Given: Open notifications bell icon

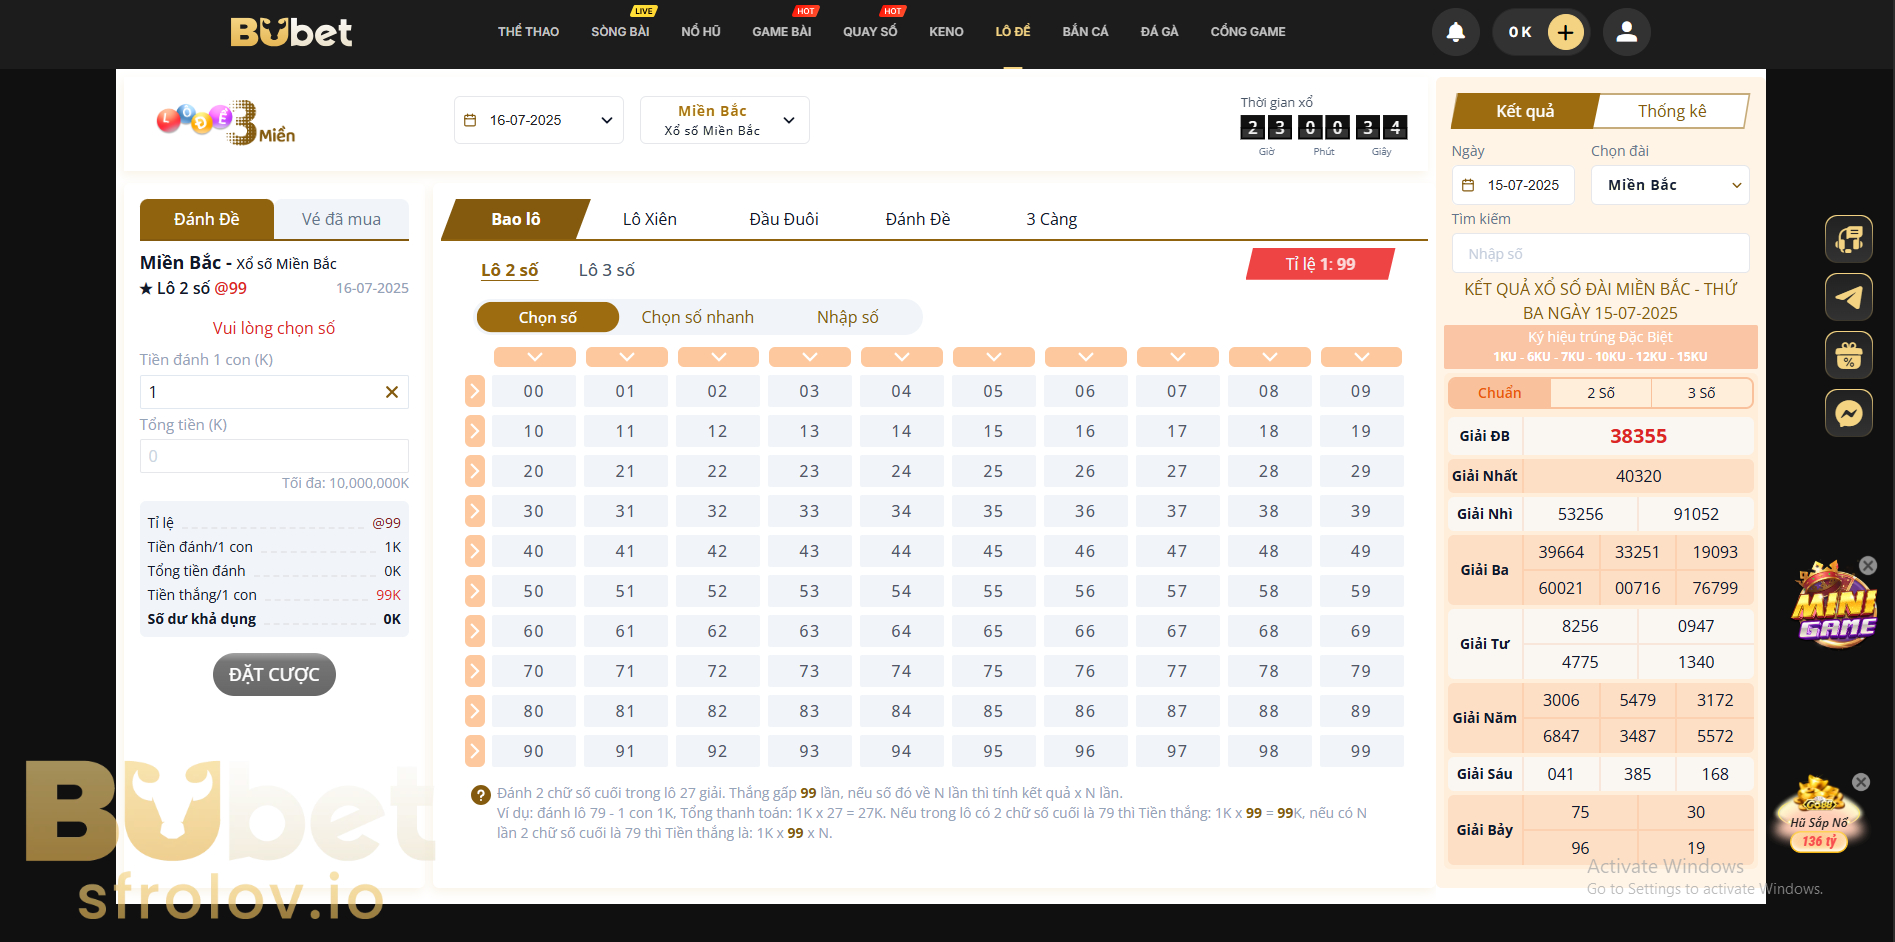Looking at the screenshot, I should coord(1455,32).
